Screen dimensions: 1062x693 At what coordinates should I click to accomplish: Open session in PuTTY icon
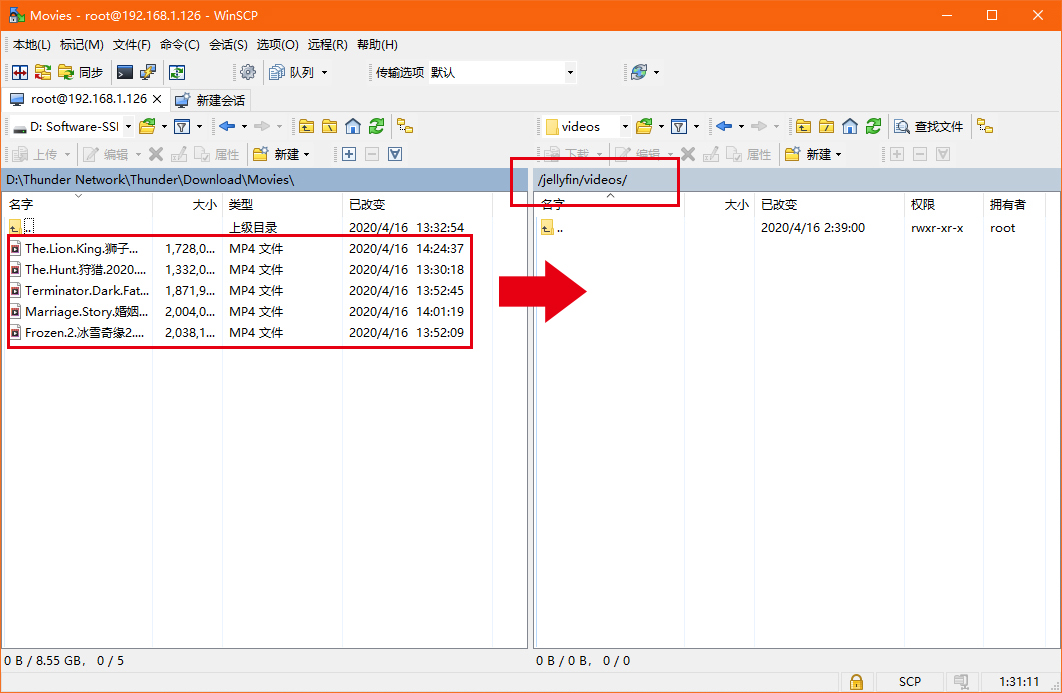click(x=148, y=72)
